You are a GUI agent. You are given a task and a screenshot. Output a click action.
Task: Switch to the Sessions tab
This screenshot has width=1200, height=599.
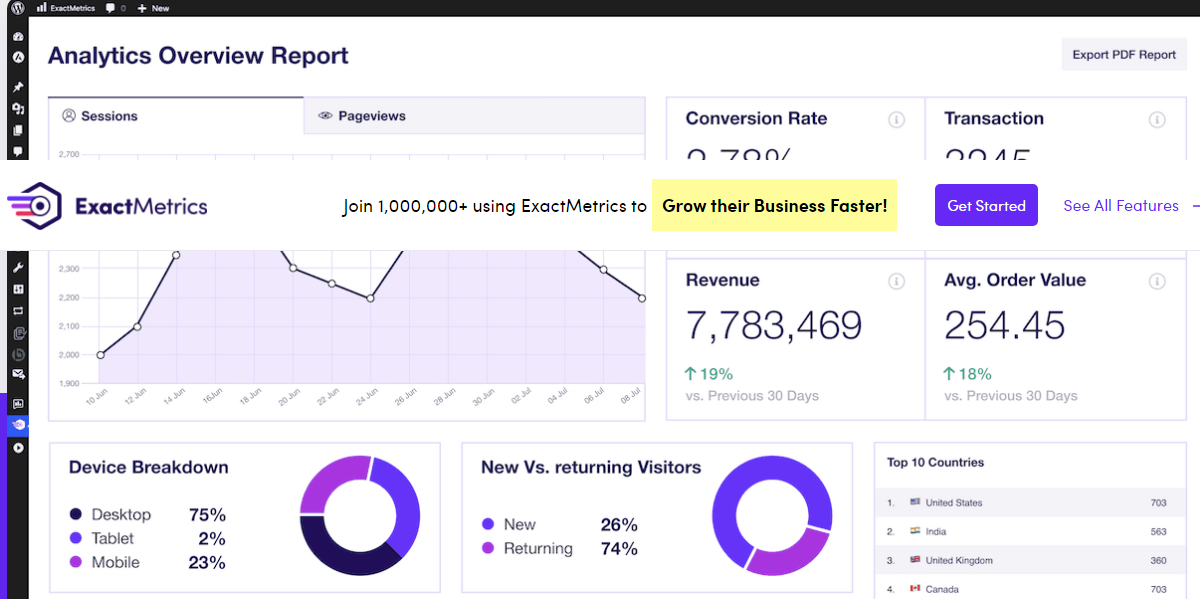coord(176,116)
